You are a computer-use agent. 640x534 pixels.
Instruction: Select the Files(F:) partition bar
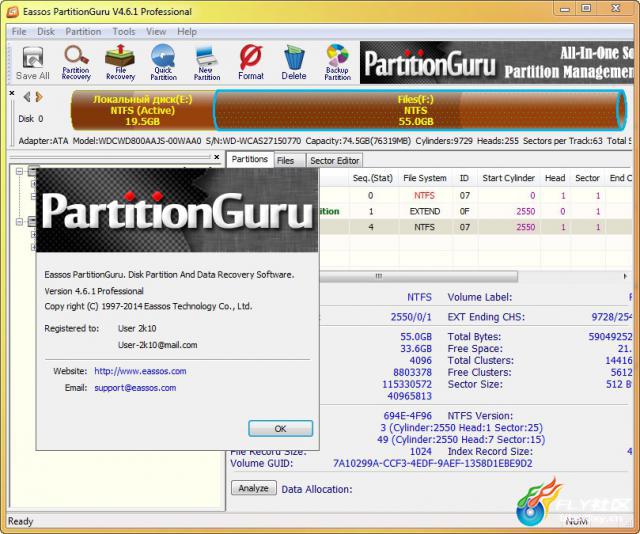pos(420,110)
